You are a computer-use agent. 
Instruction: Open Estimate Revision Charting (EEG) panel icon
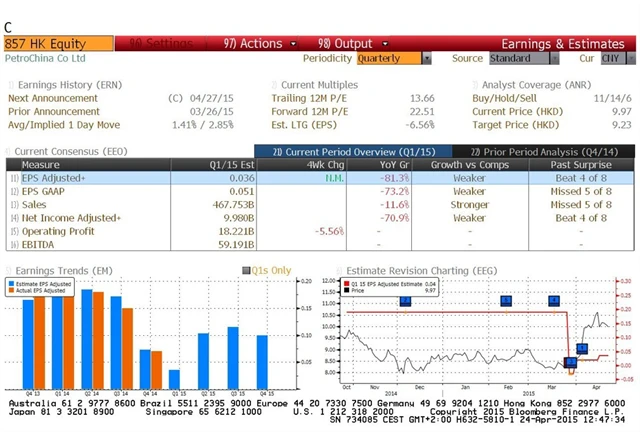click(x=338, y=271)
